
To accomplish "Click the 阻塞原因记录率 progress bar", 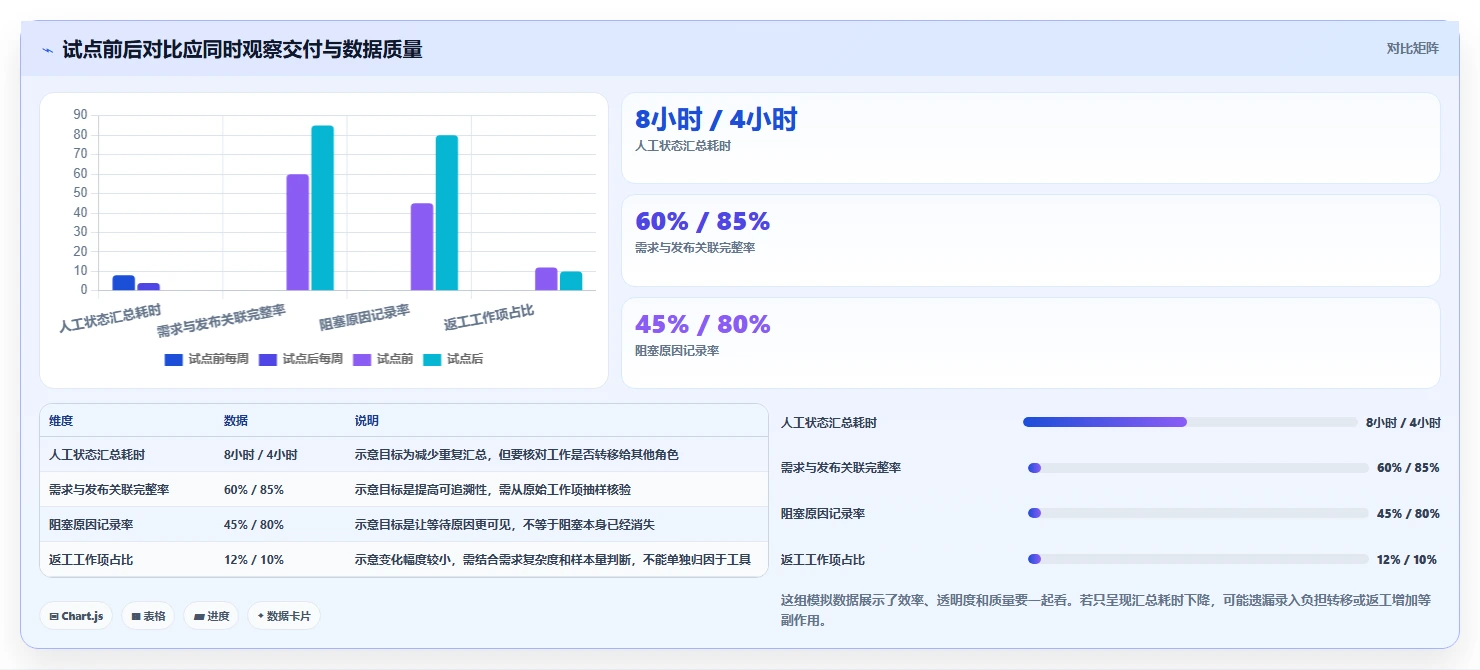I will pos(1198,513).
